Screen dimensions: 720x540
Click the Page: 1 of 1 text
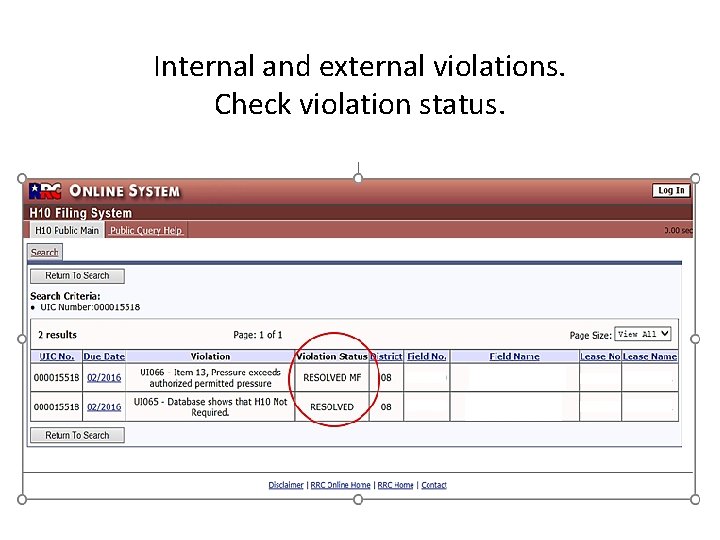coord(258,335)
